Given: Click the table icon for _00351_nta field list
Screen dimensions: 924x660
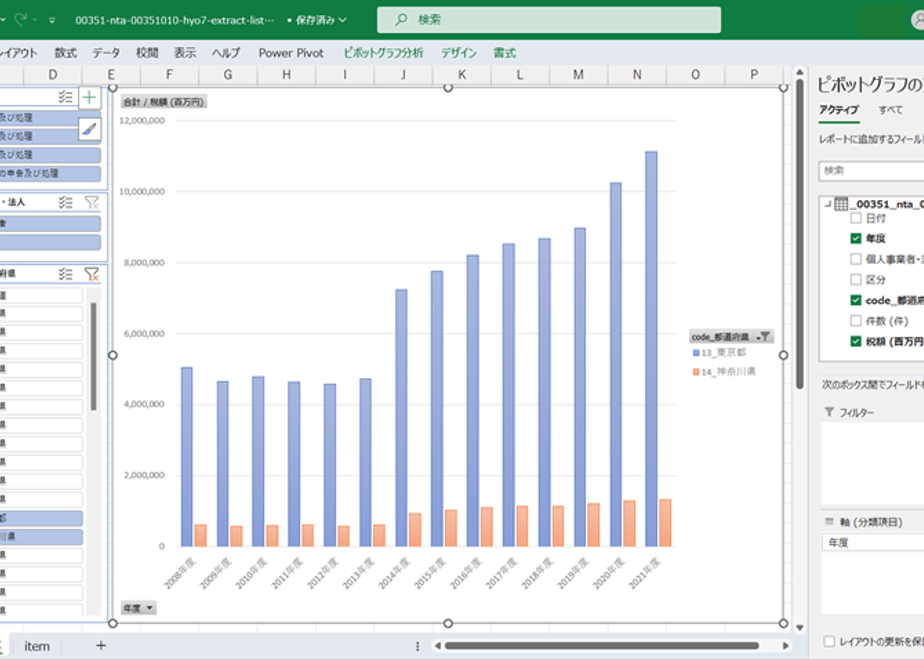Looking at the screenshot, I should [x=841, y=204].
